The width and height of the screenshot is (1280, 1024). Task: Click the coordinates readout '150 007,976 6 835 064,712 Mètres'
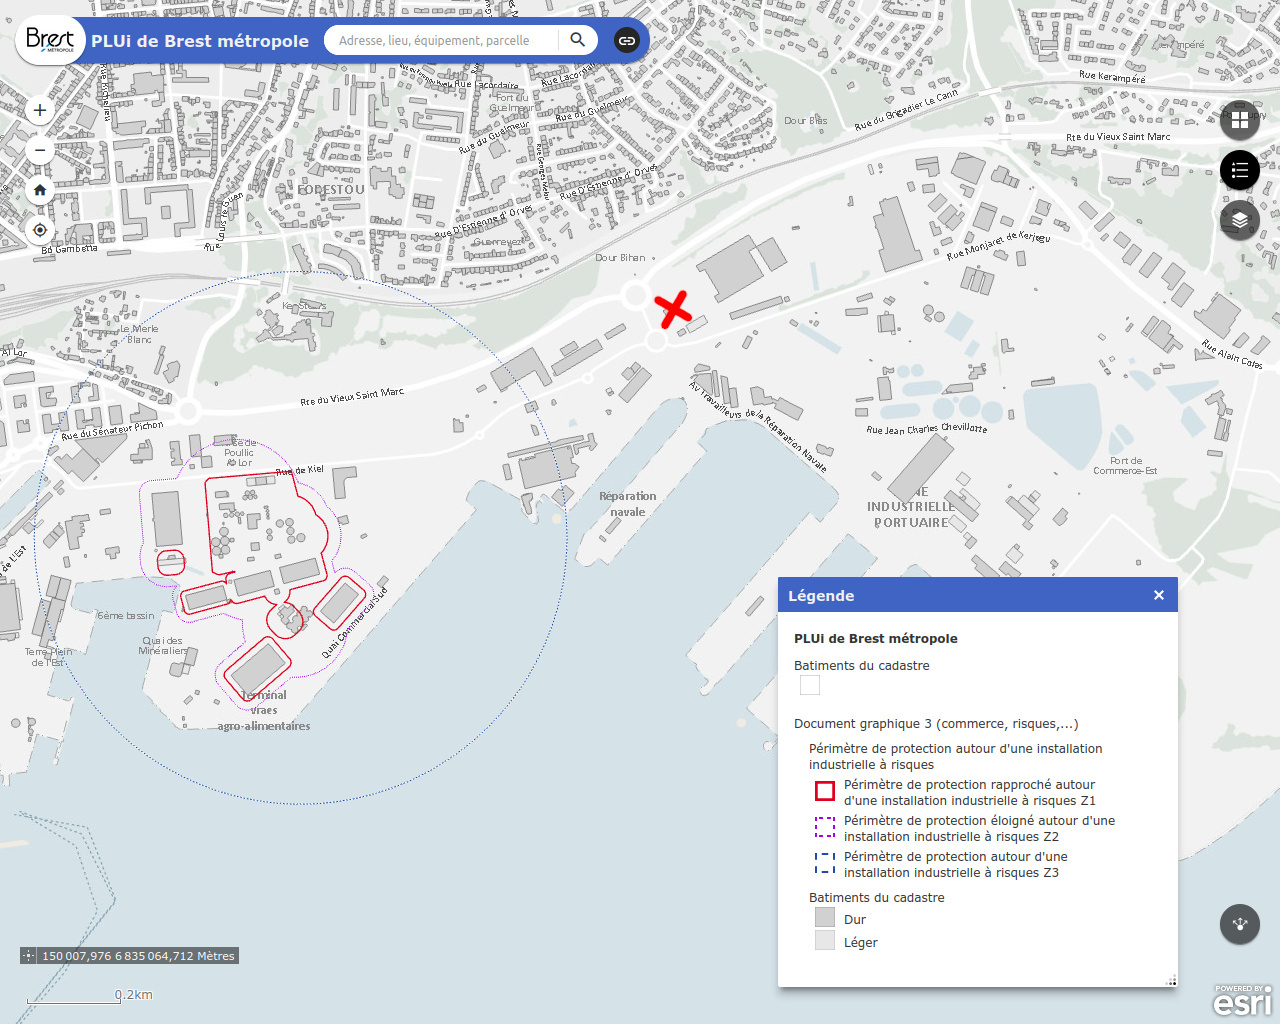click(138, 956)
